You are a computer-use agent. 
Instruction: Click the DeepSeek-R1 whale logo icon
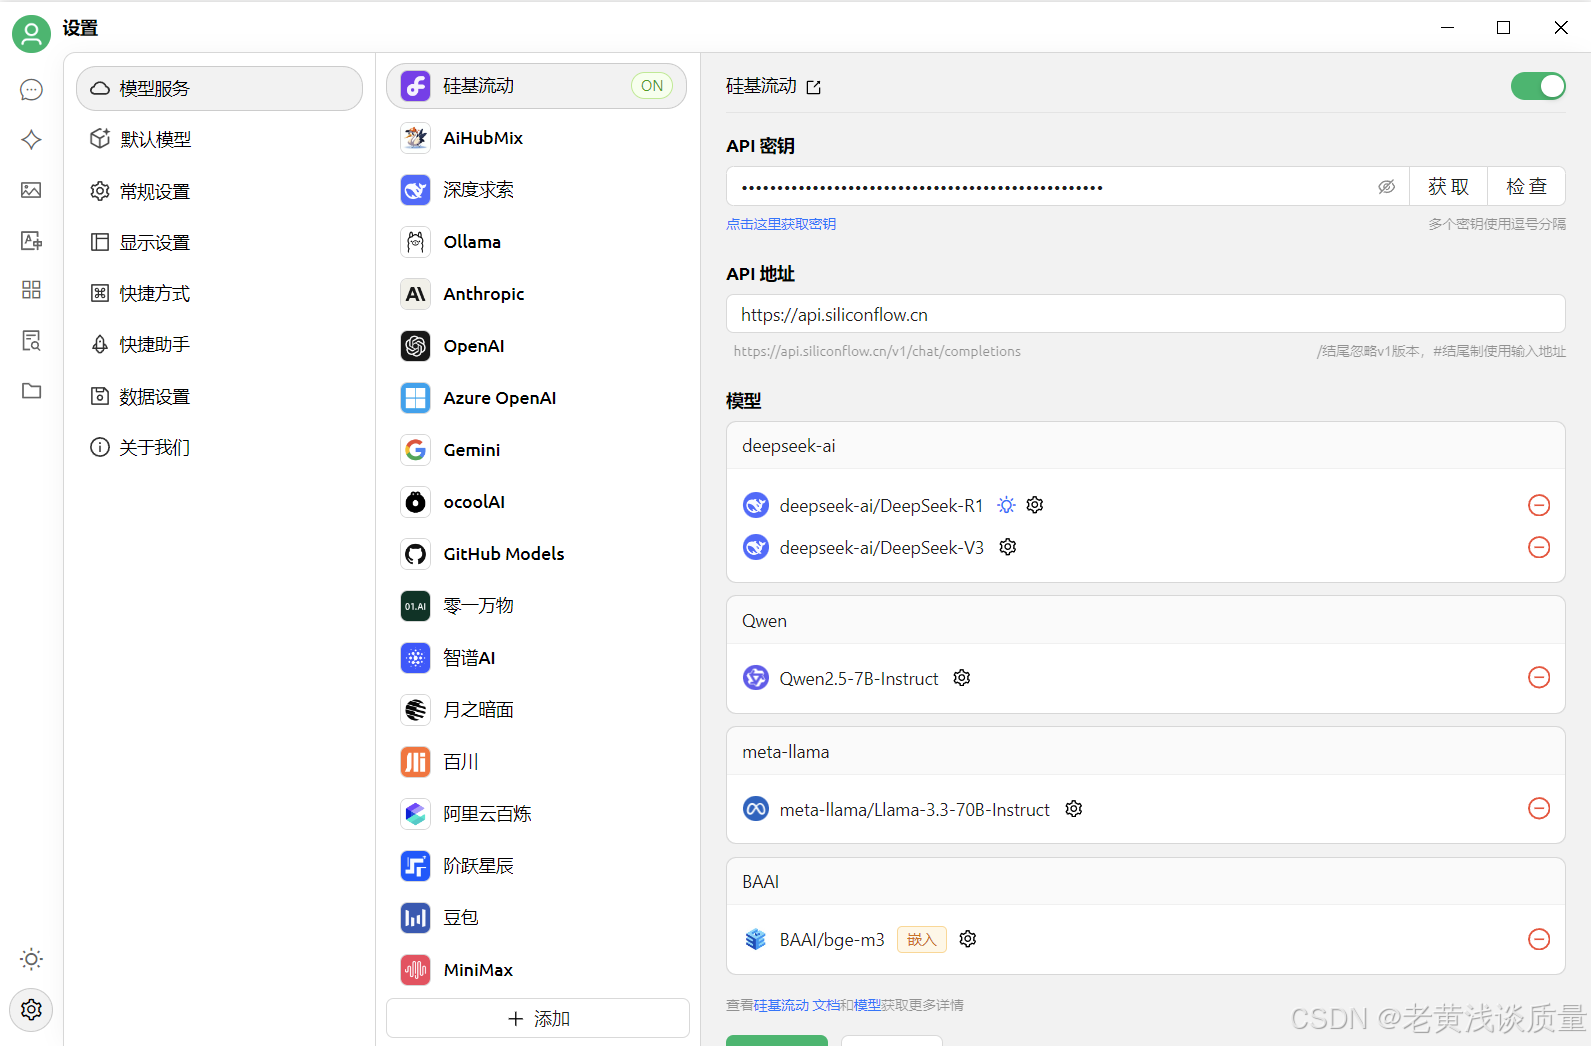pos(756,505)
